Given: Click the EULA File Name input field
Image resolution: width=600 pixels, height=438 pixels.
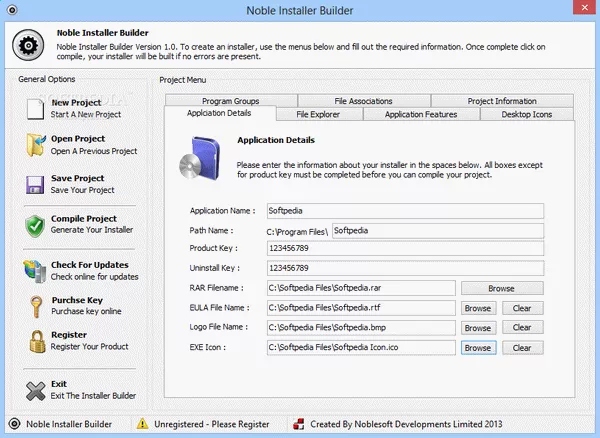Looking at the screenshot, I should 361,308.
